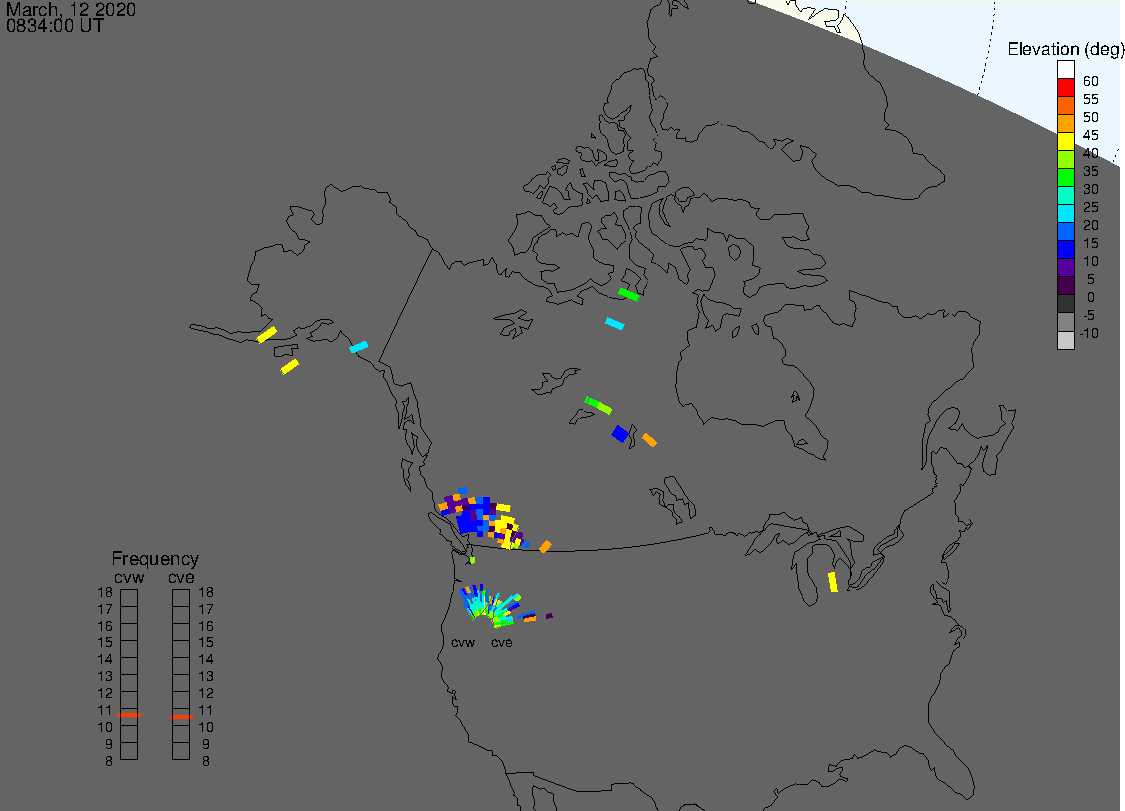Select the bright green legend swatch beside 35
This screenshot has height=811, width=1125.
(x=1065, y=177)
